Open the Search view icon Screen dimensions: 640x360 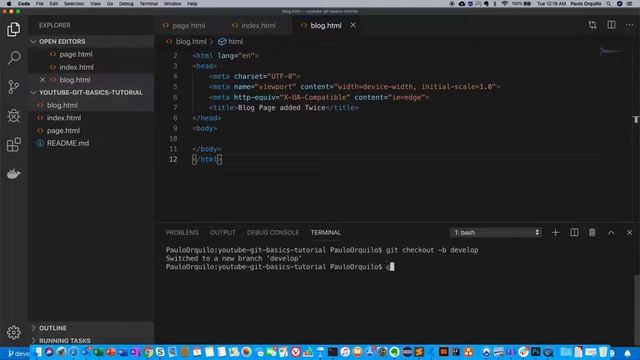(x=13, y=58)
